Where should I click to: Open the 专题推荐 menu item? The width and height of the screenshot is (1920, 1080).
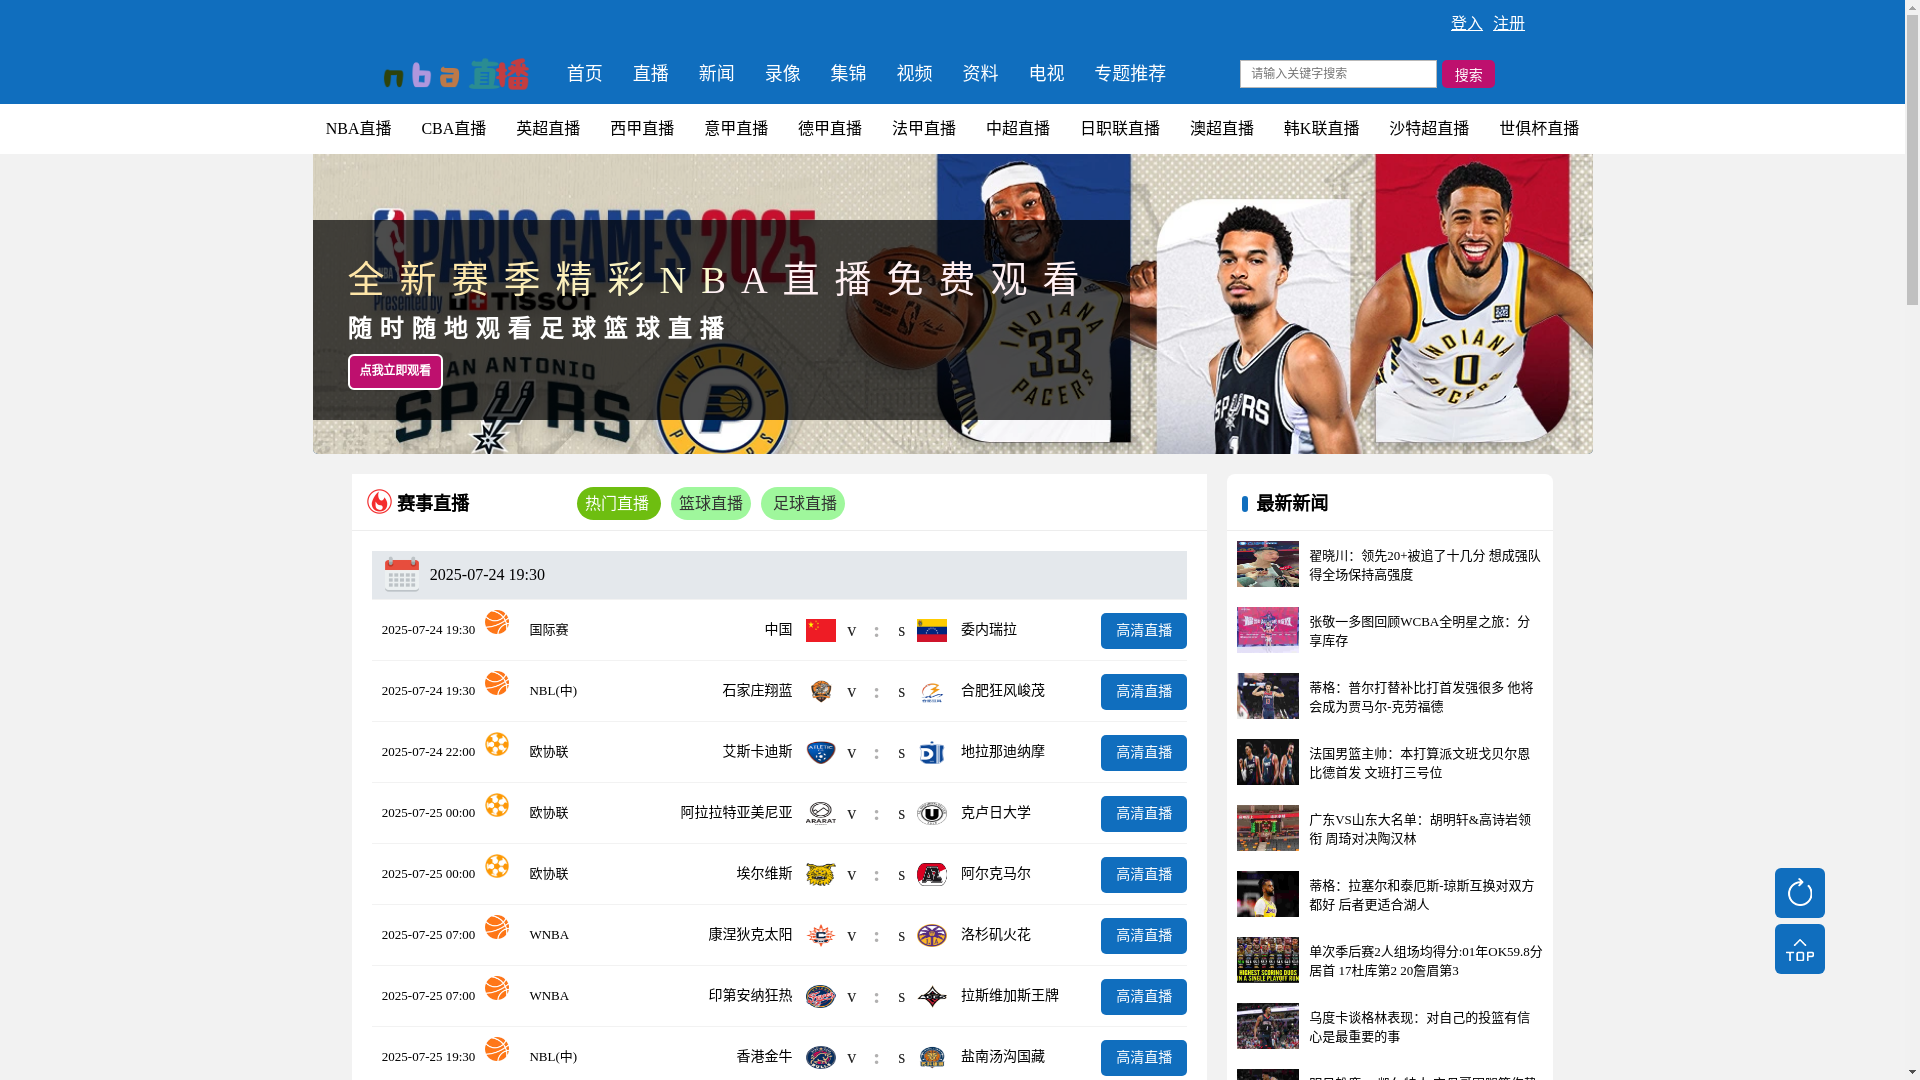(x=1130, y=73)
